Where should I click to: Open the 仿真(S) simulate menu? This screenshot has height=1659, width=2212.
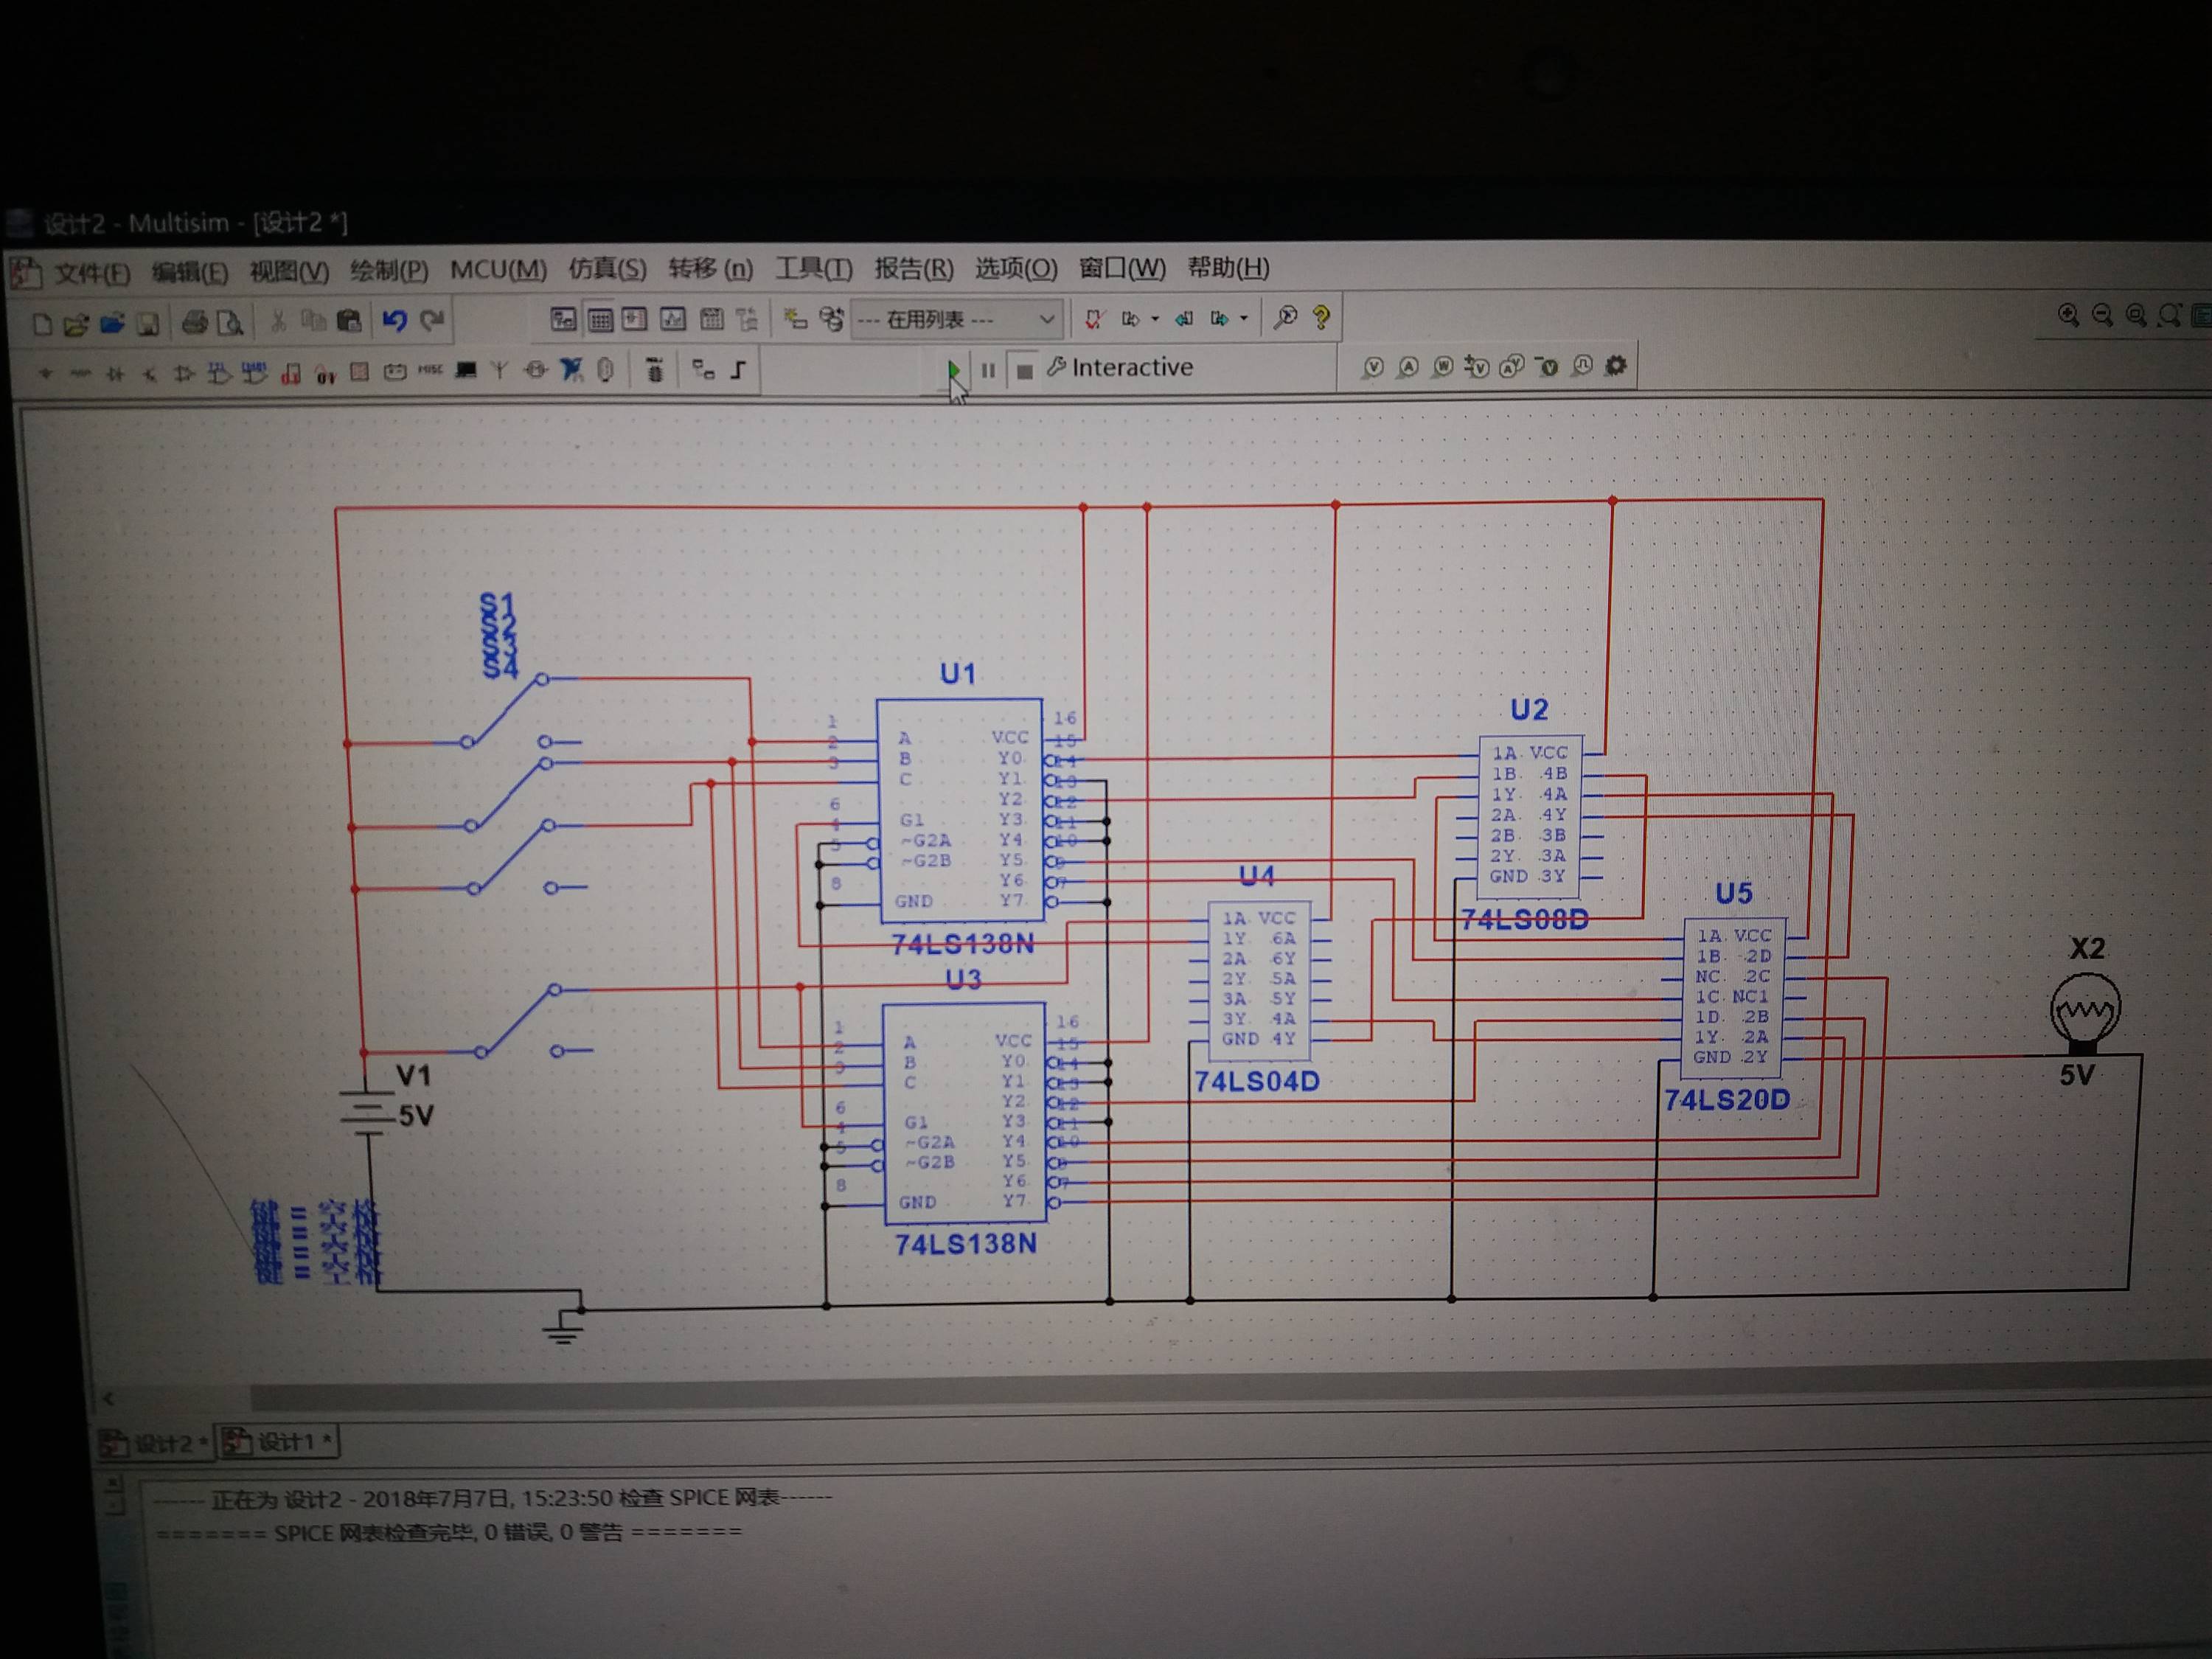[607, 269]
